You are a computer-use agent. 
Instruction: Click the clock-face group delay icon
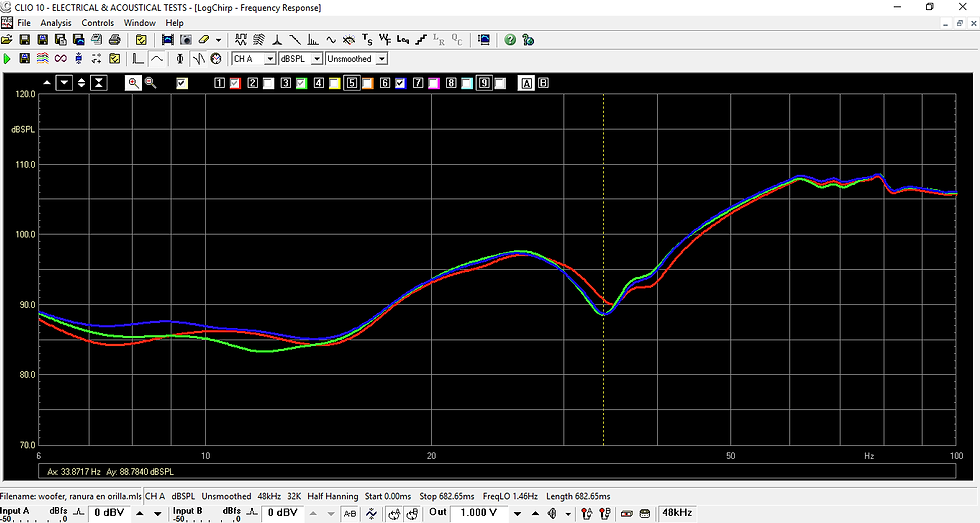(x=216, y=59)
